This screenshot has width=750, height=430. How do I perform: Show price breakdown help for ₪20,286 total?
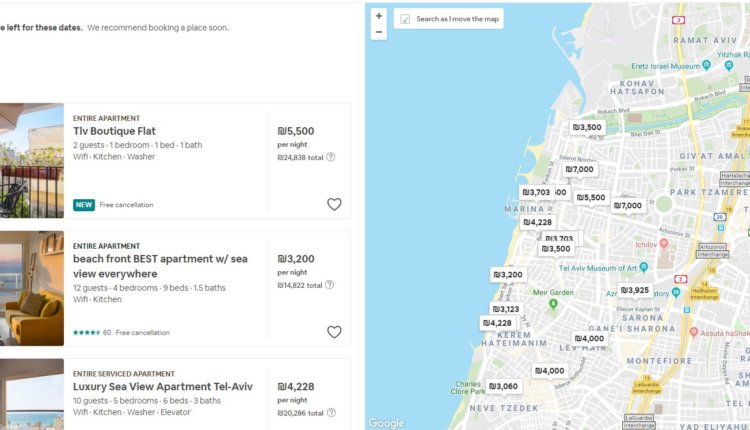(x=331, y=412)
